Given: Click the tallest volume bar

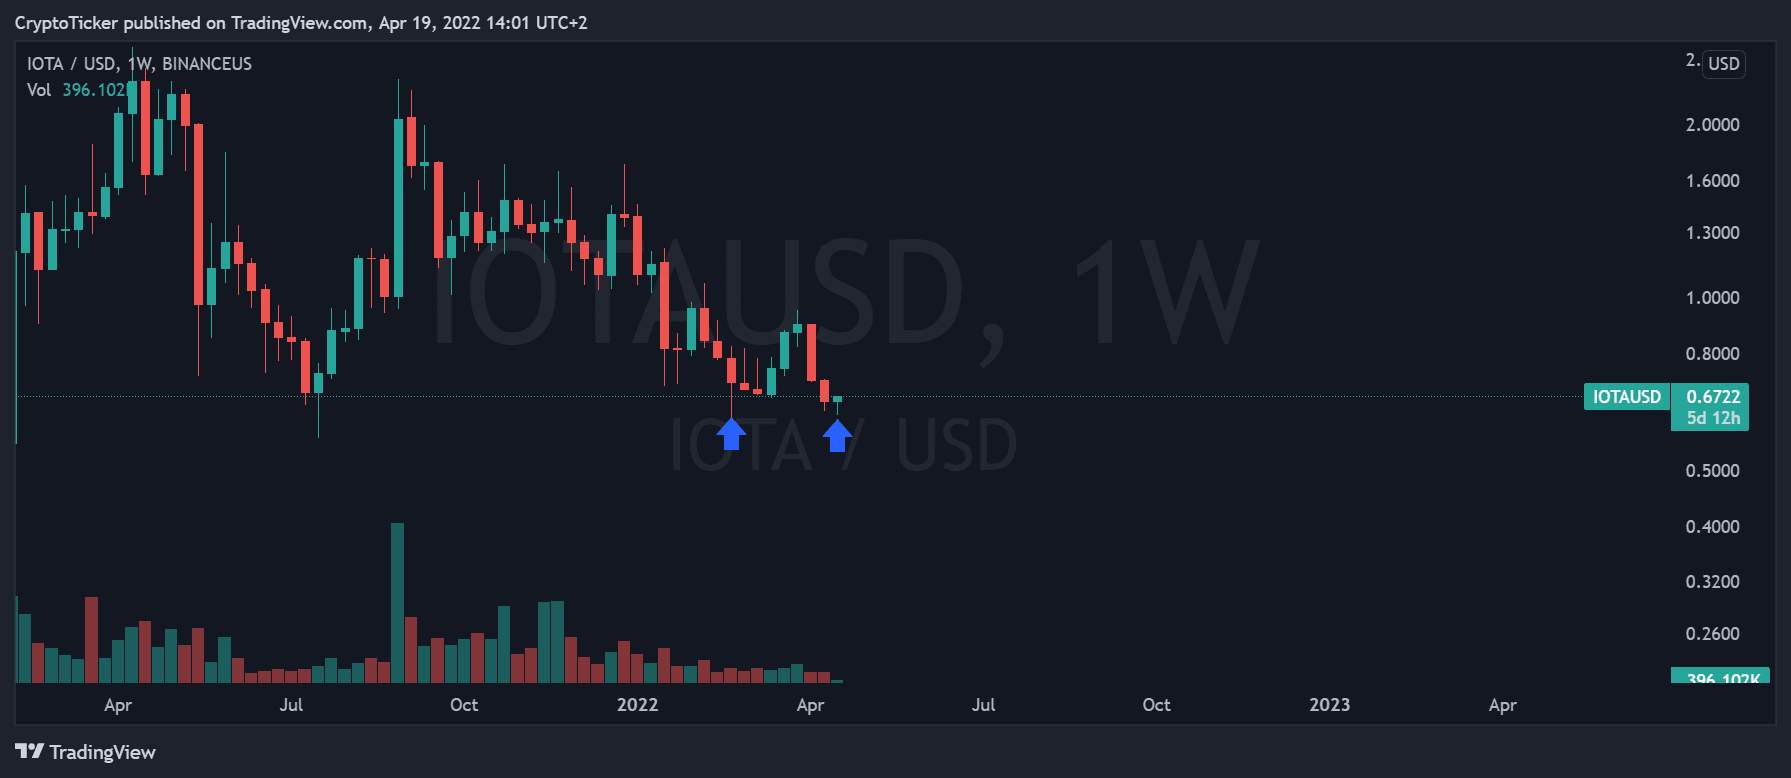Looking at the screenshot, I should pos(397,602).
